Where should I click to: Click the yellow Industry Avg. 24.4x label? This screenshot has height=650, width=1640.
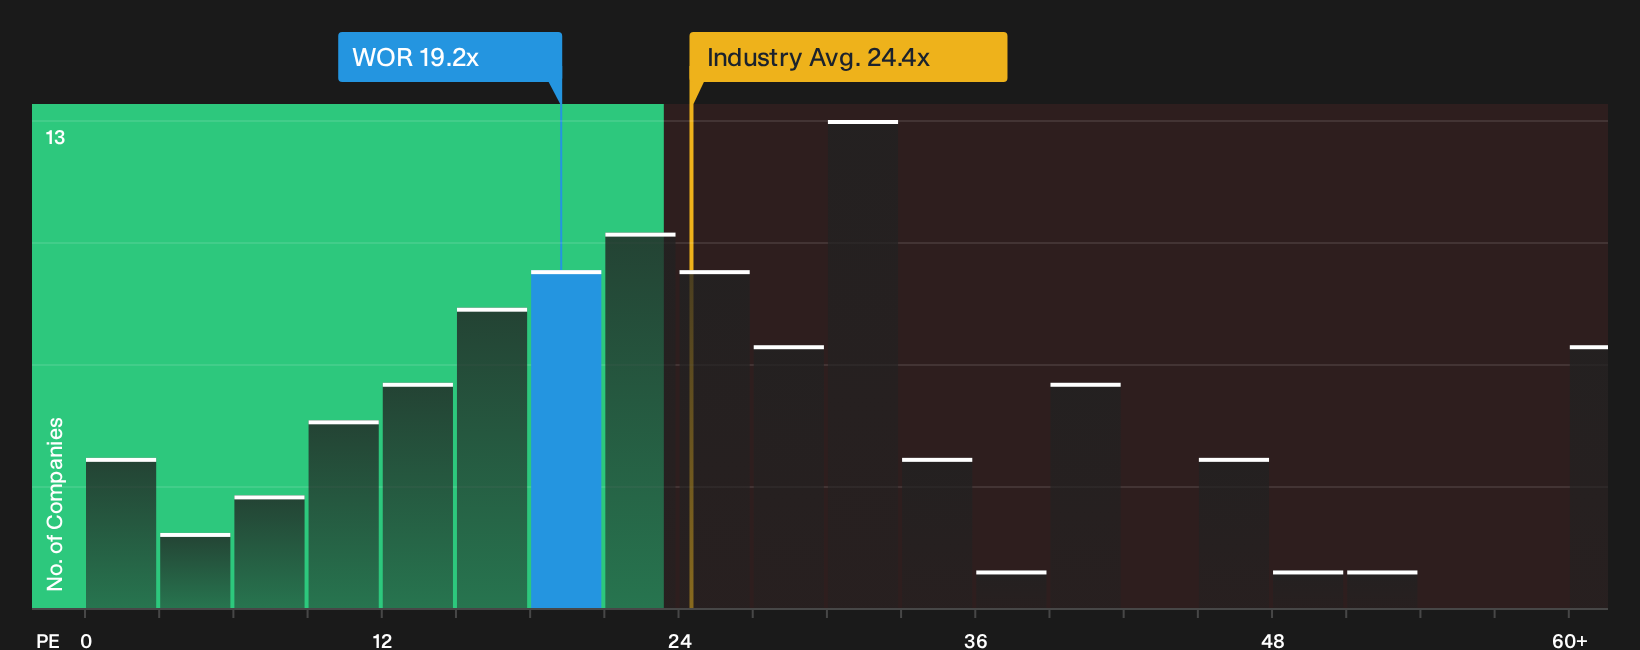(848, 57)
